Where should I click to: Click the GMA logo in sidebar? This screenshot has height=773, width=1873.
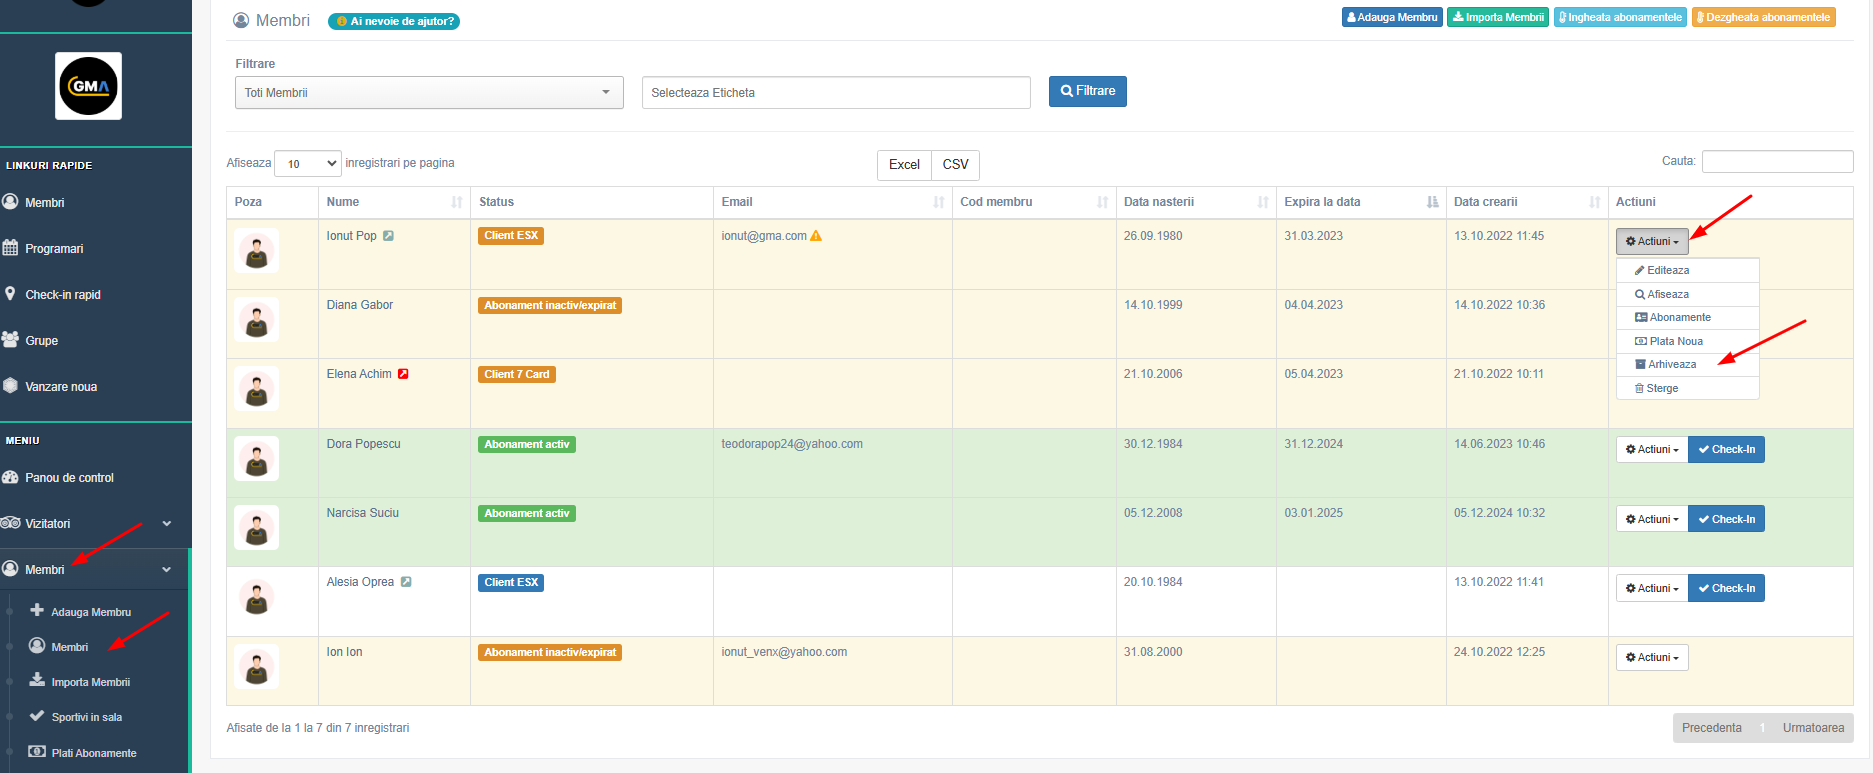88,86
